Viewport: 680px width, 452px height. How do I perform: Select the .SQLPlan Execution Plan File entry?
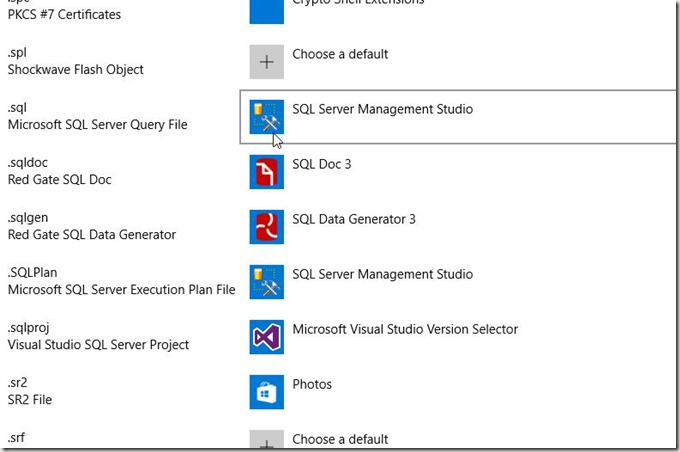tap(121, 281)
